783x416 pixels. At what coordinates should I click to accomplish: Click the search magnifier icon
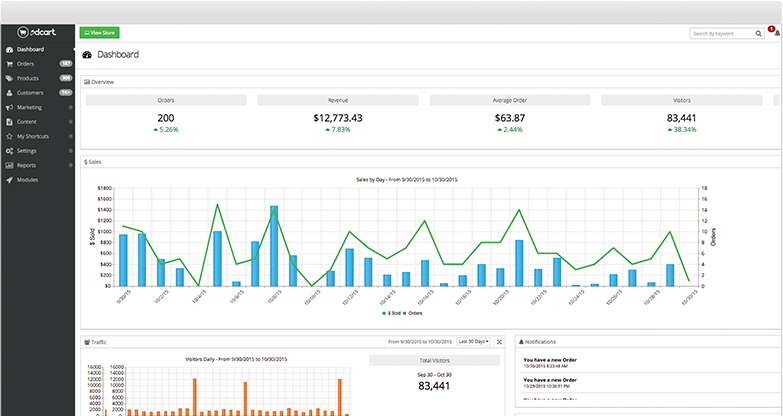click(x=760, y=33)
